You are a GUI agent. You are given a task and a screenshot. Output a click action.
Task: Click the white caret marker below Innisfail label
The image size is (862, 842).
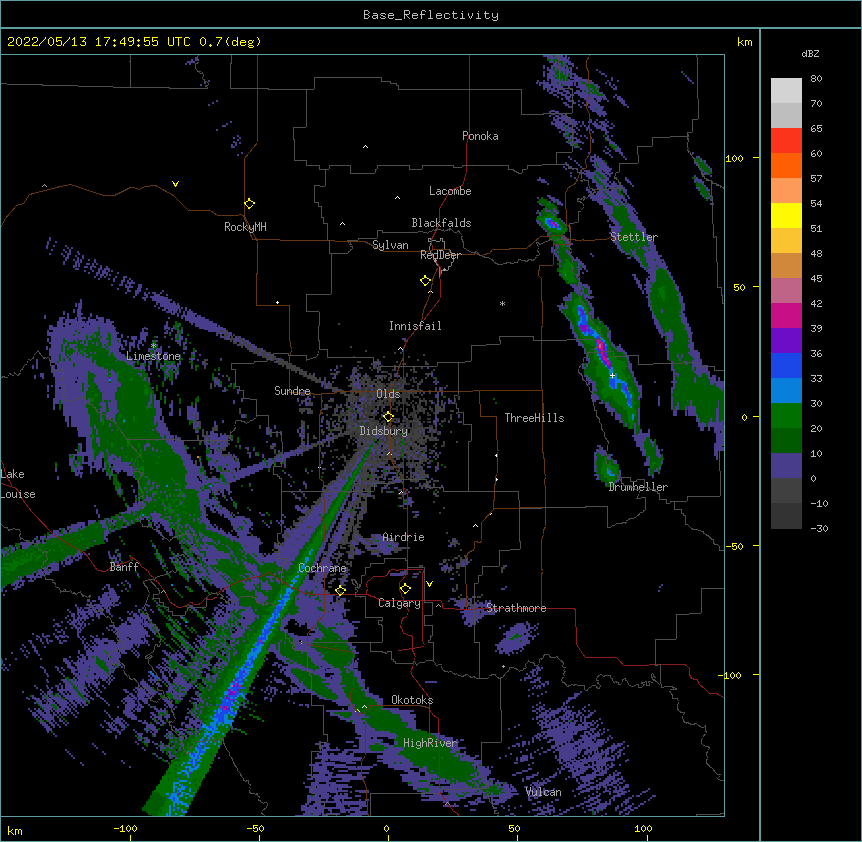coord(400,349)
